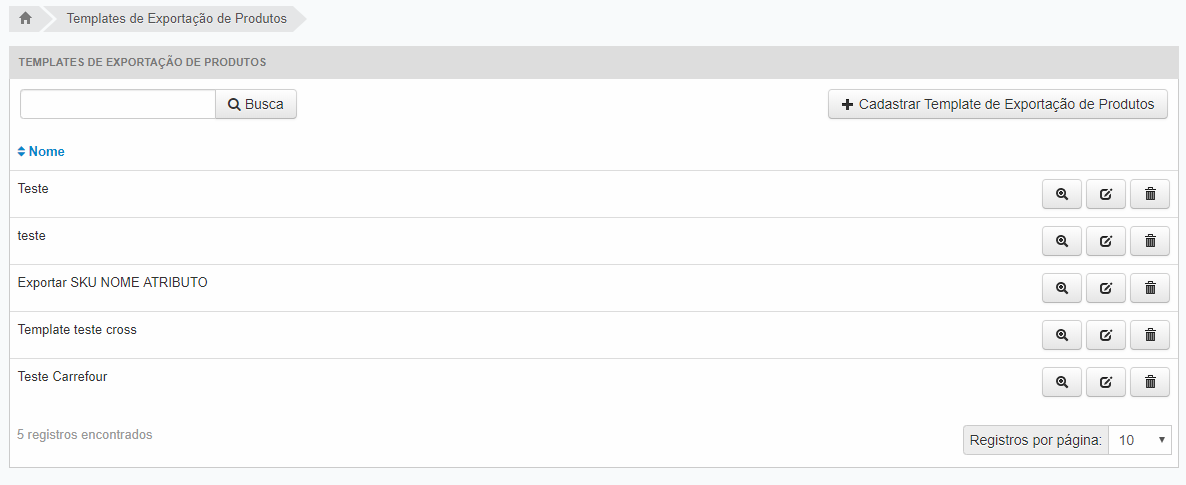This screenshot has height=485, width=1186.
Task: Delete the lowercase 'teste' template
Action: click(1150, 241)
